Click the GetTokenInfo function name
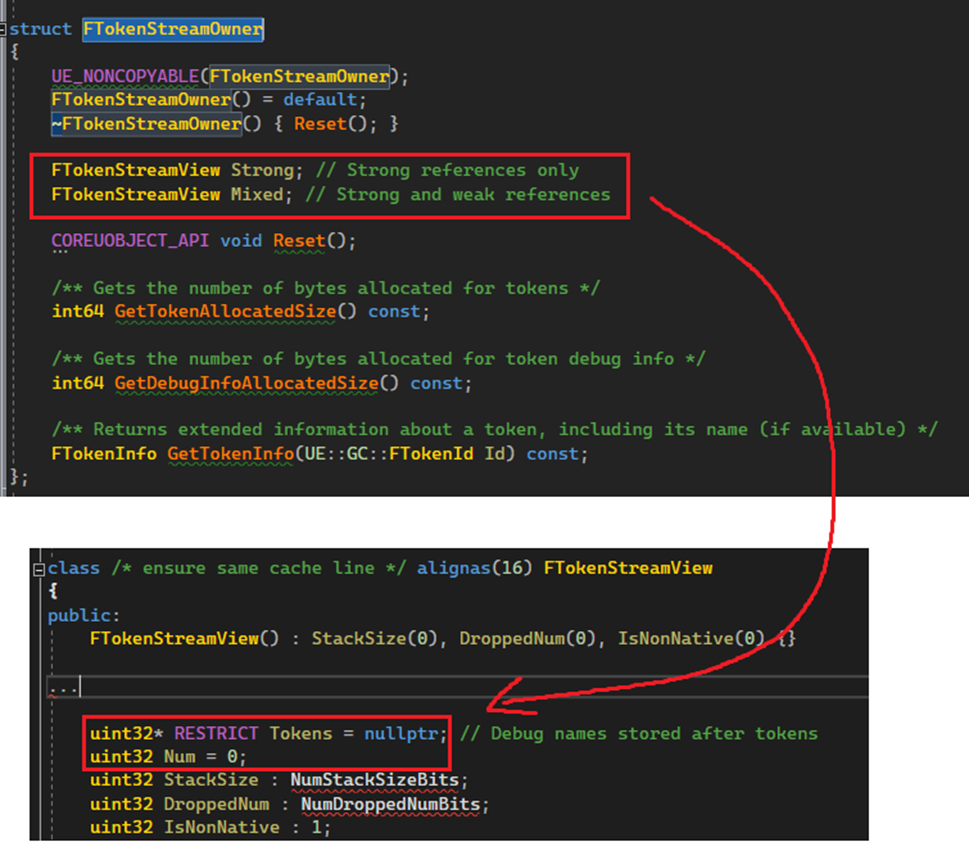The width and height of the screenshot is (969, 851). (231, 454)
